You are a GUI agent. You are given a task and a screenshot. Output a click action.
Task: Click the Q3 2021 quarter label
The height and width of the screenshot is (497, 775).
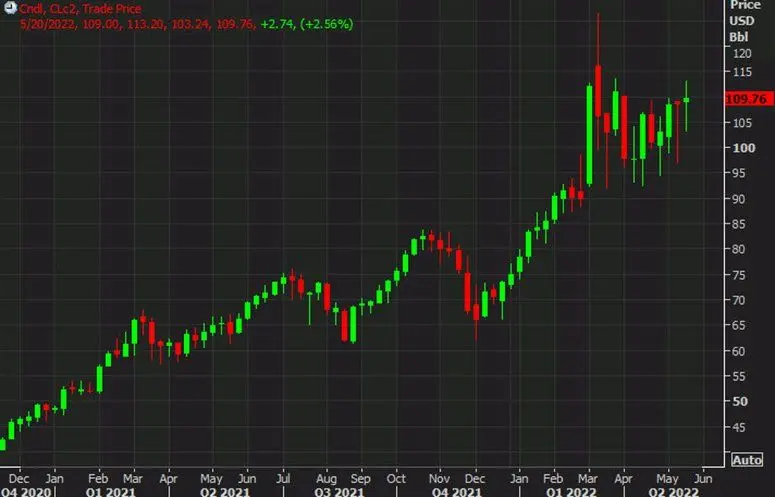click(340, 491)
